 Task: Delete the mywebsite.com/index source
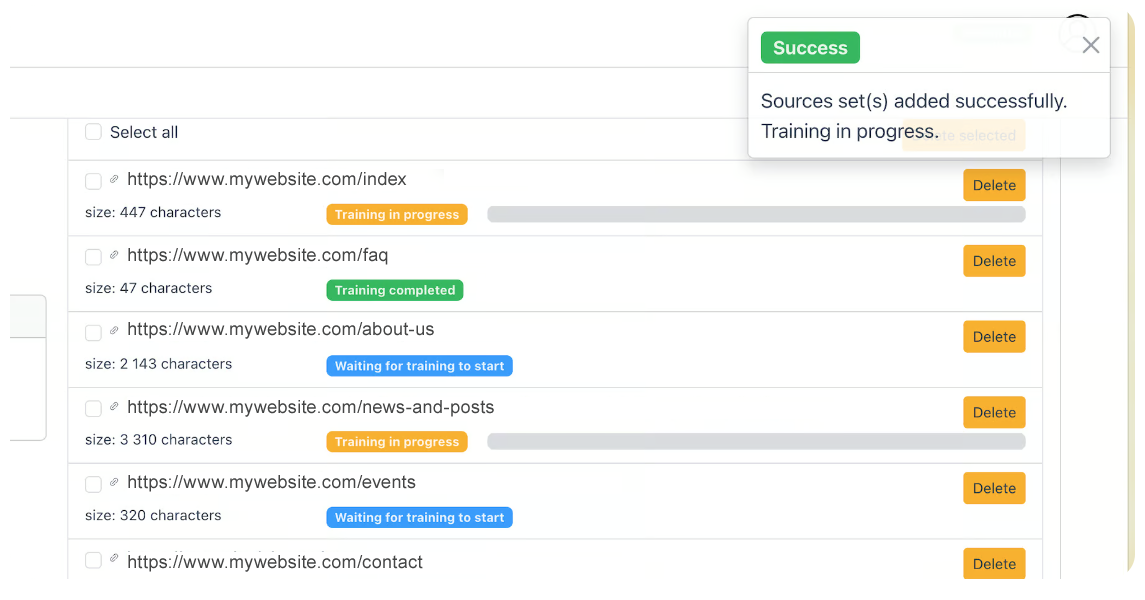tap(994, 185)
